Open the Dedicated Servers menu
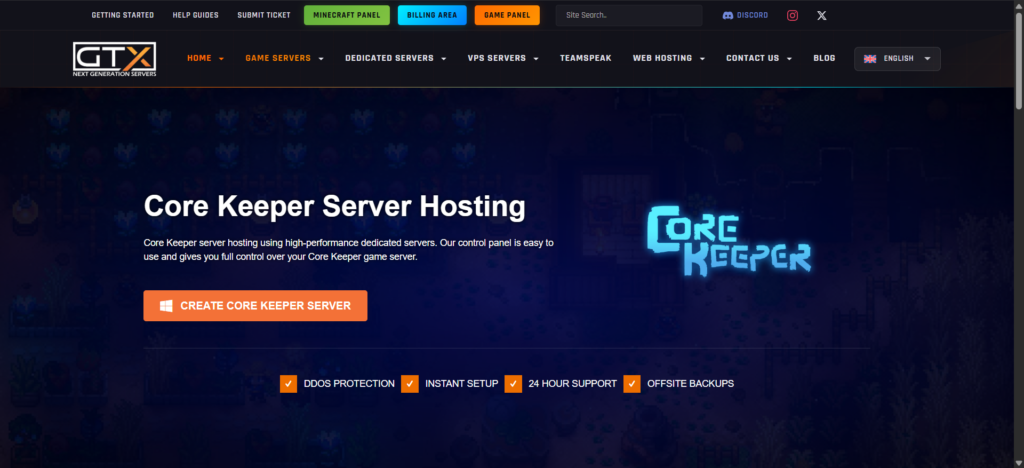Image resolution: width=1024 pixels, height=468 pixels. (389, 58)
